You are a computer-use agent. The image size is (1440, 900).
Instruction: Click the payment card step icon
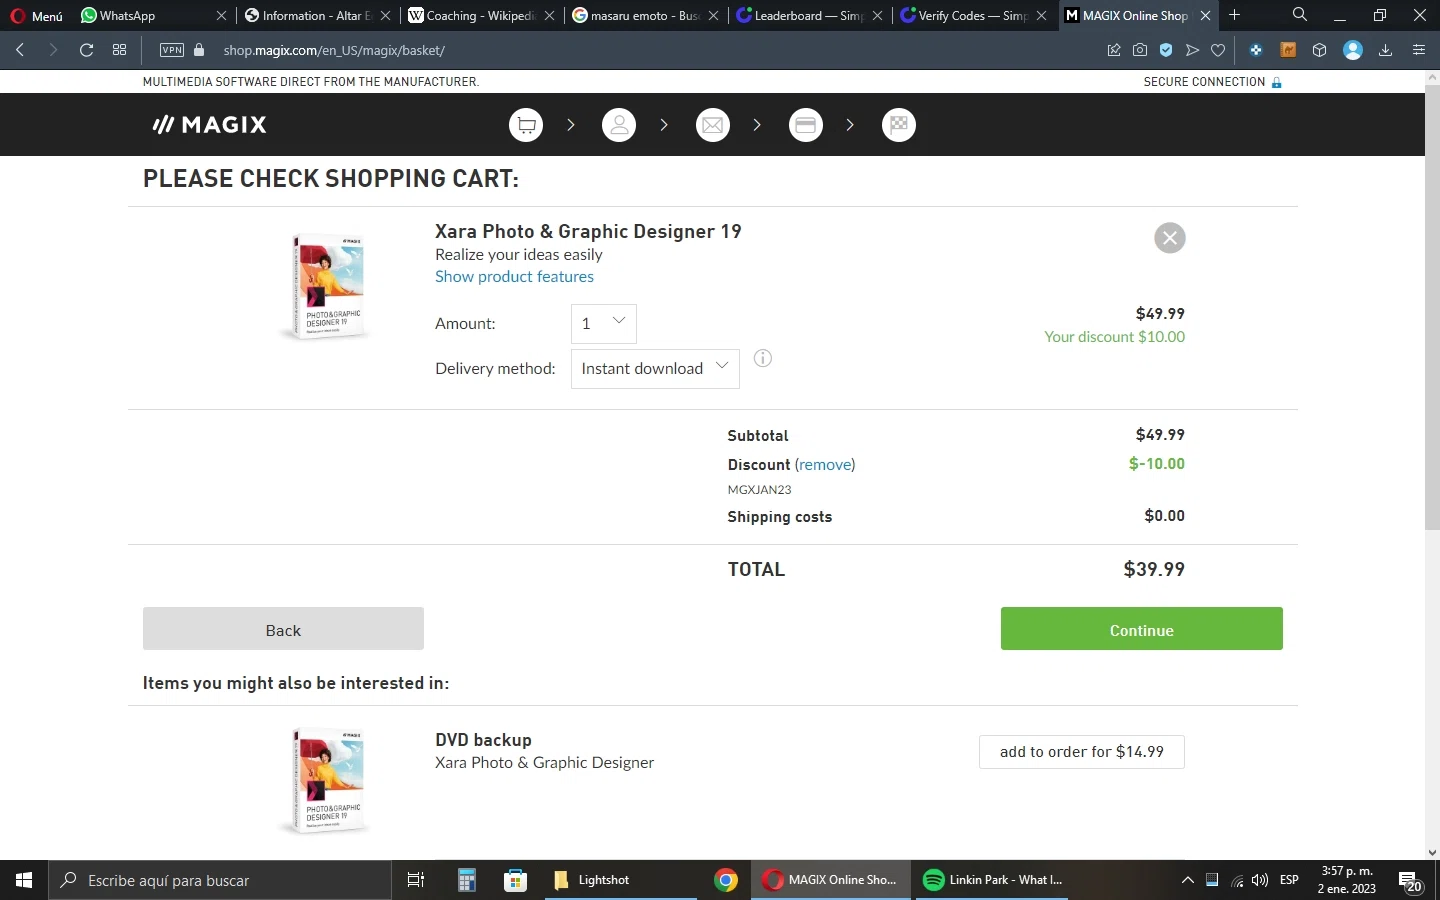(x=806, y=125)
